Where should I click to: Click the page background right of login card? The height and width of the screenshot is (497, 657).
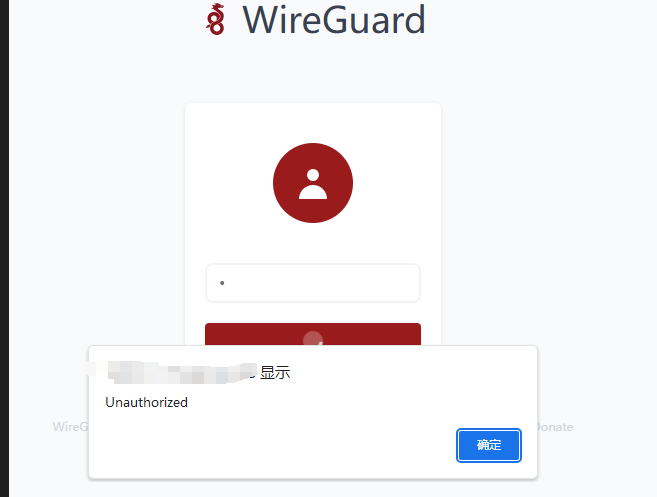[545, 210]
